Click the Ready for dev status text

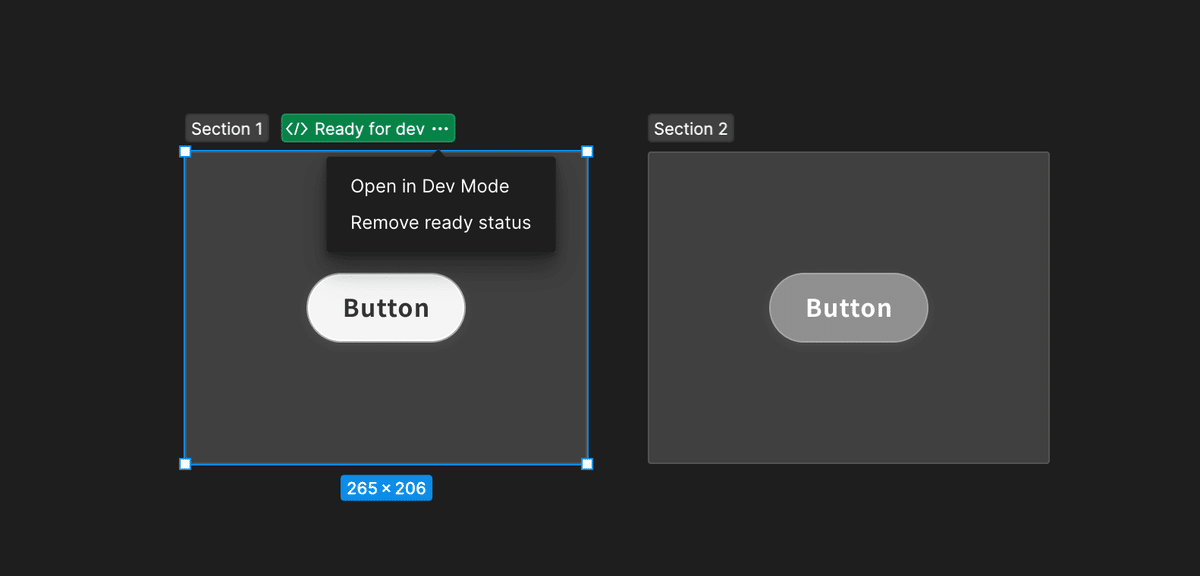(369, 129)
